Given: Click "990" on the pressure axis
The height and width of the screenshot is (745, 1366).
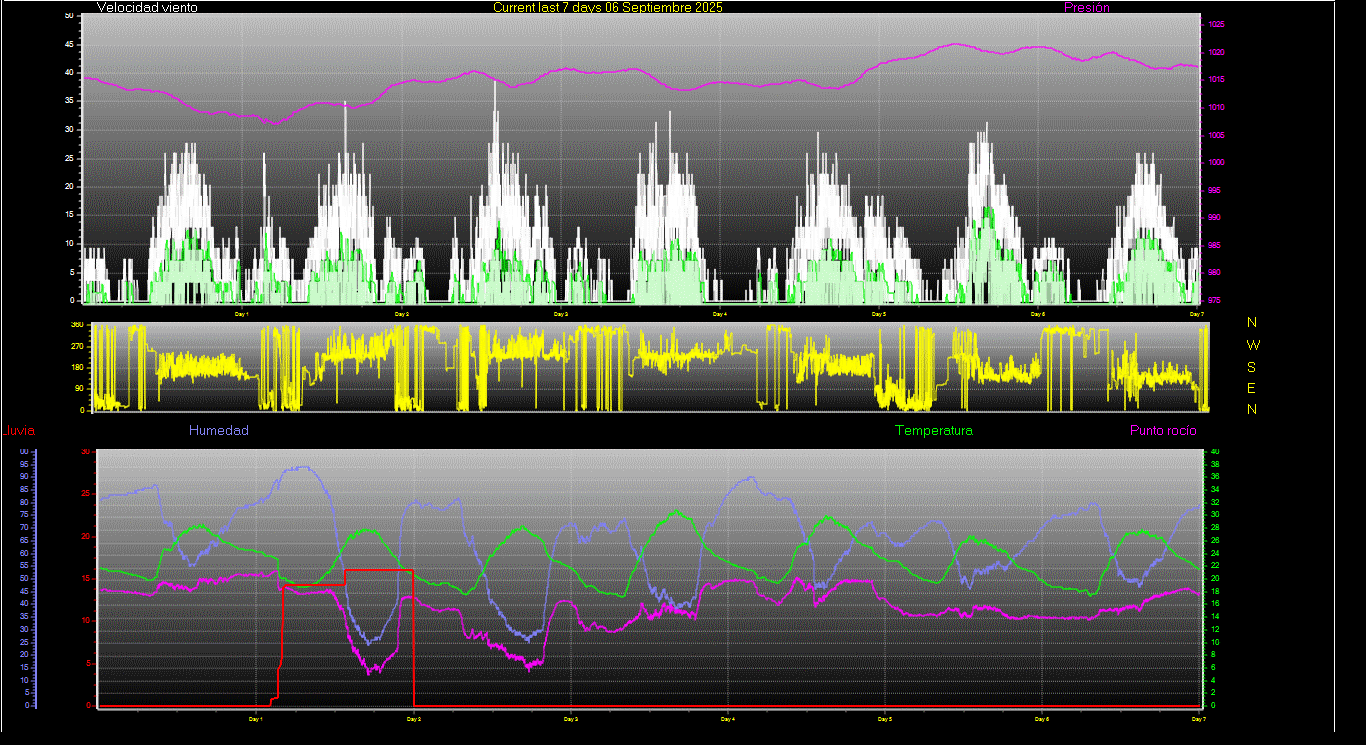Looking at the screenshot, I should (1215, 217).
